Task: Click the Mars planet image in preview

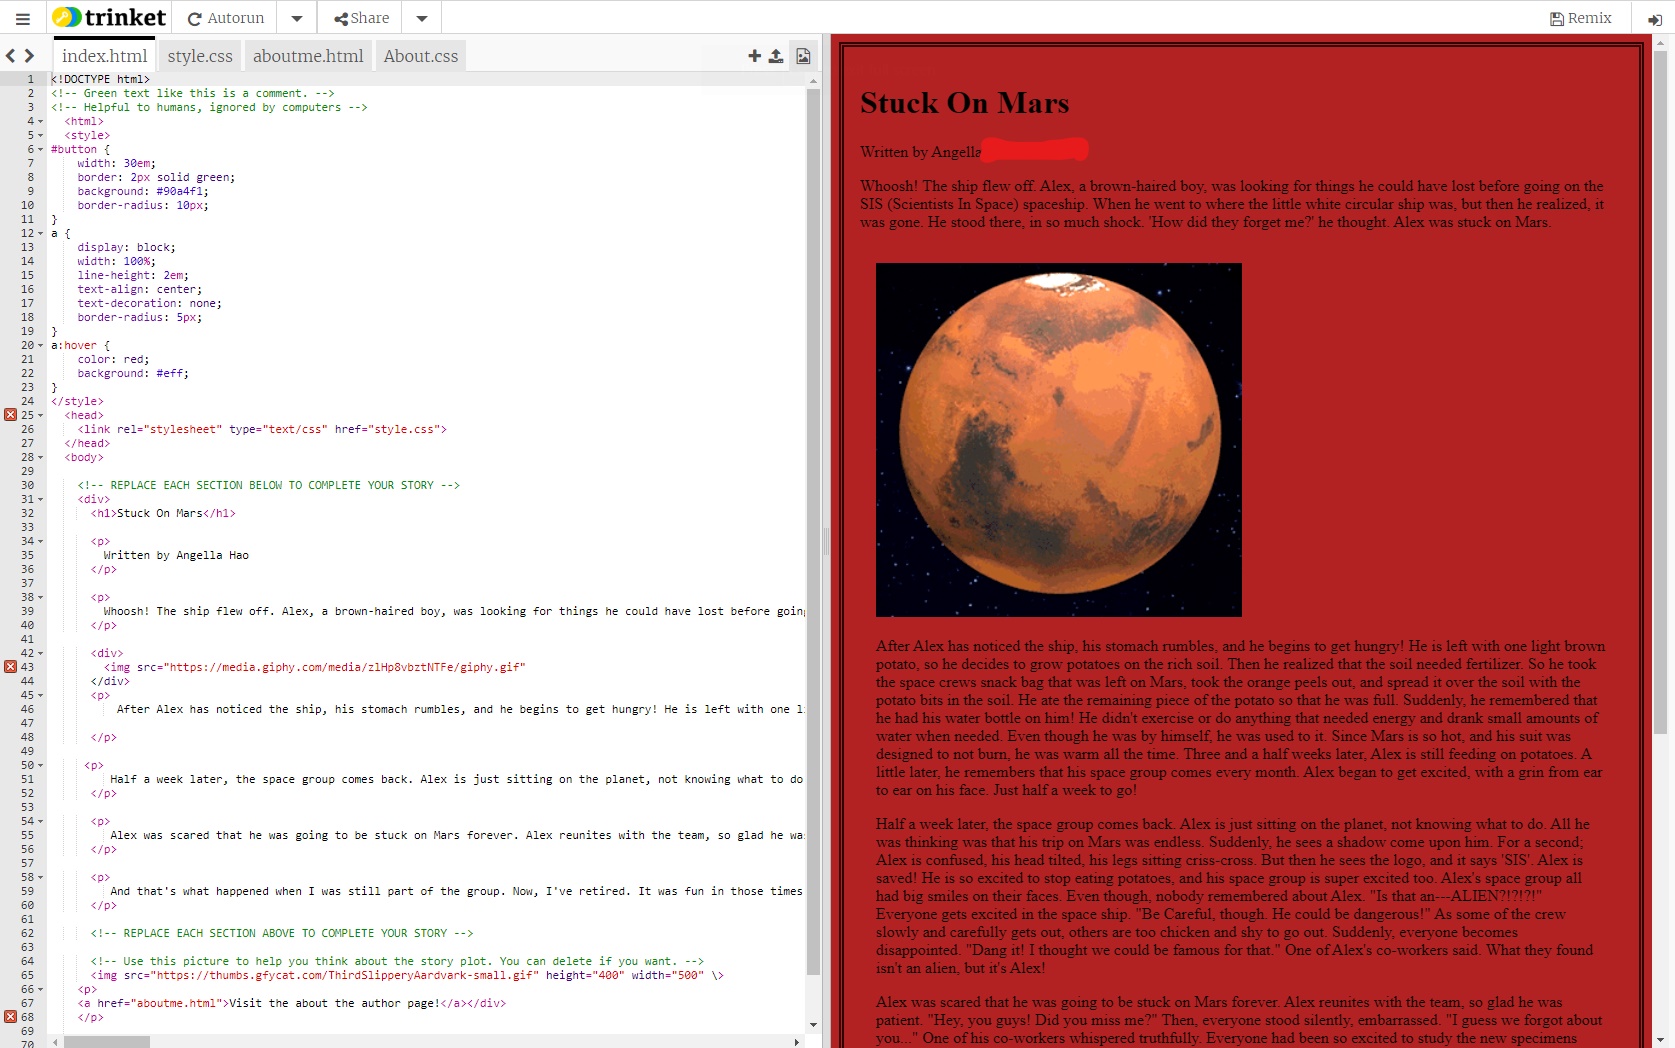Action: tap(1057, 440)
